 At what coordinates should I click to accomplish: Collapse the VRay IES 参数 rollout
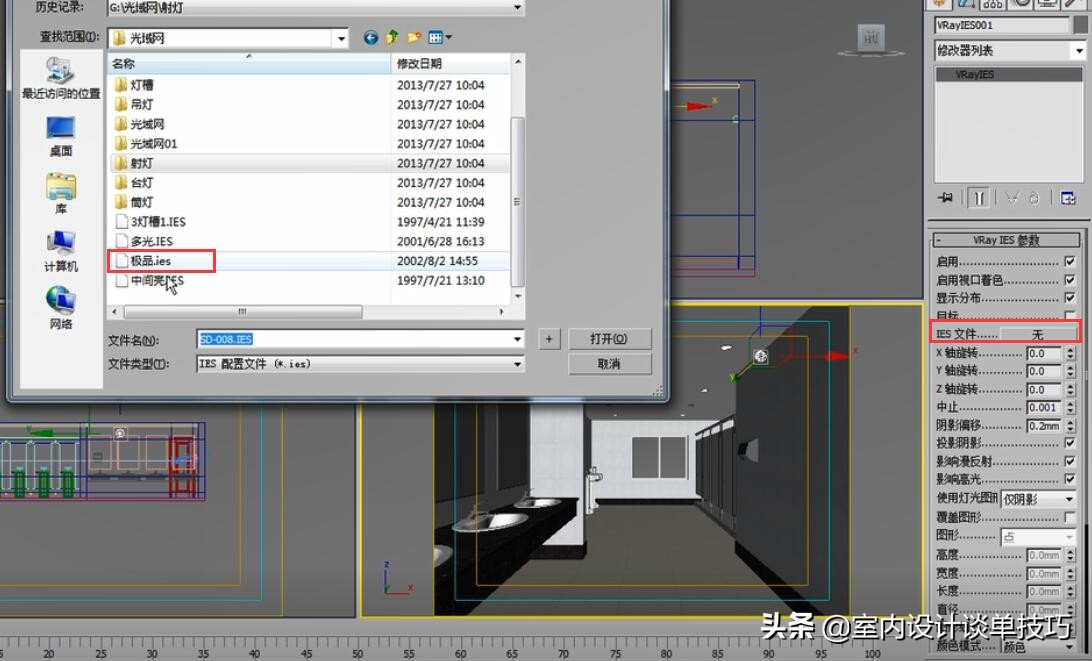pos(1006,240)
